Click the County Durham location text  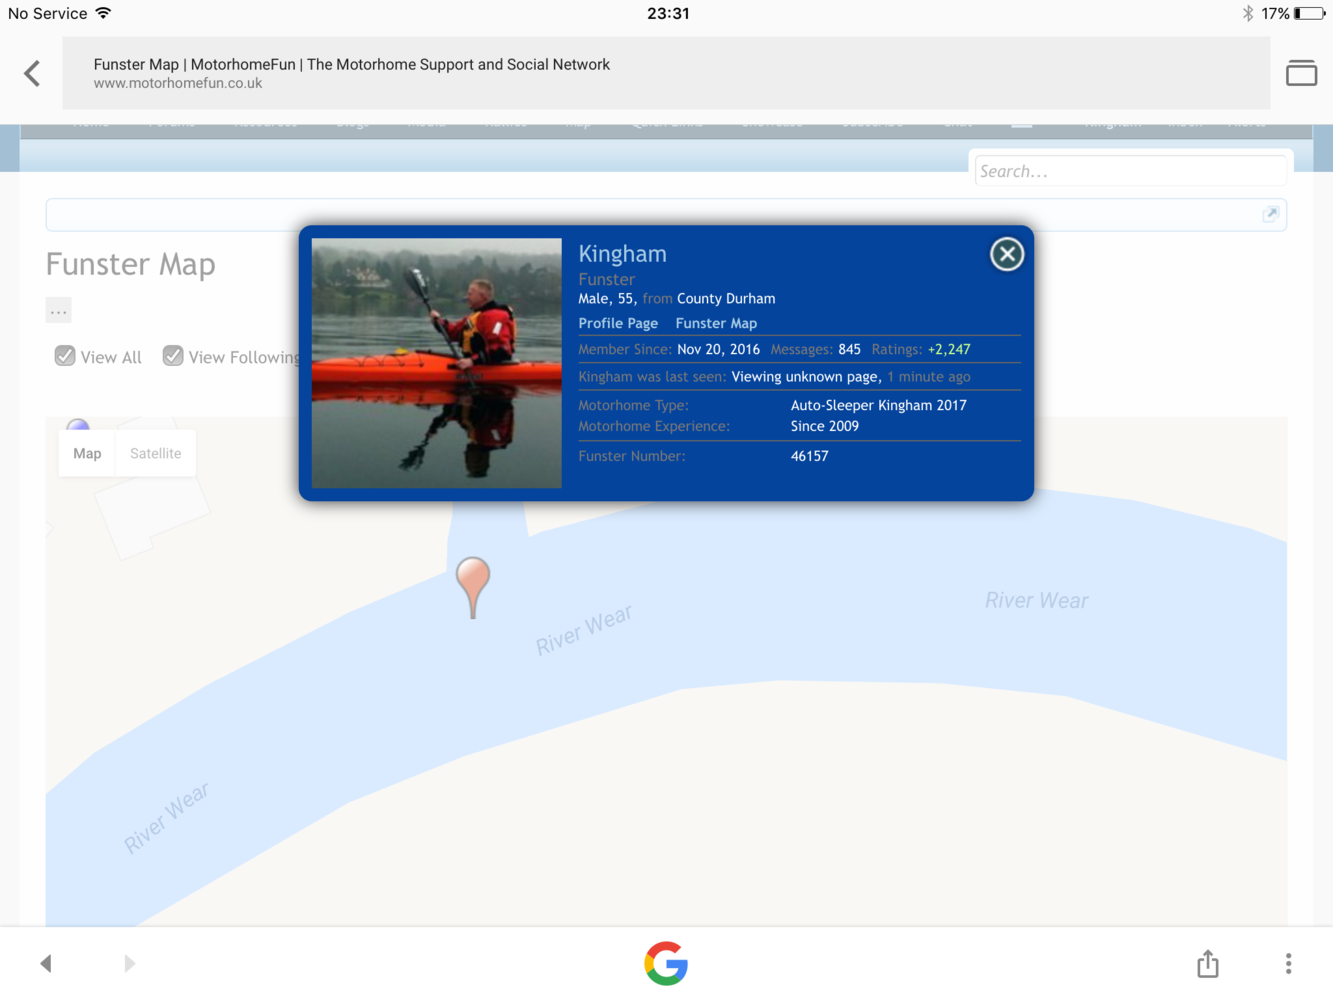726,298
